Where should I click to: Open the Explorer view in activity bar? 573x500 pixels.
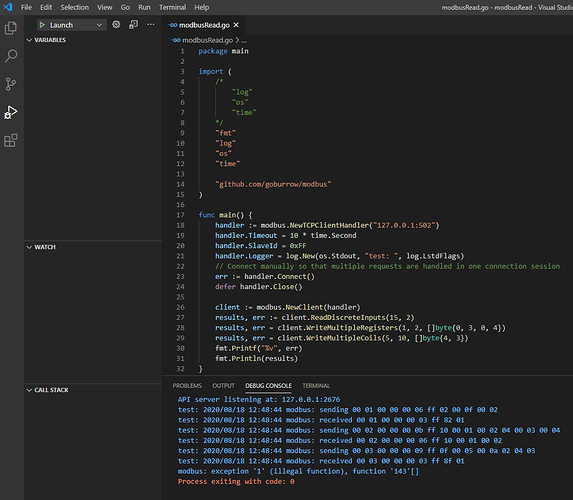click(11, 28)
